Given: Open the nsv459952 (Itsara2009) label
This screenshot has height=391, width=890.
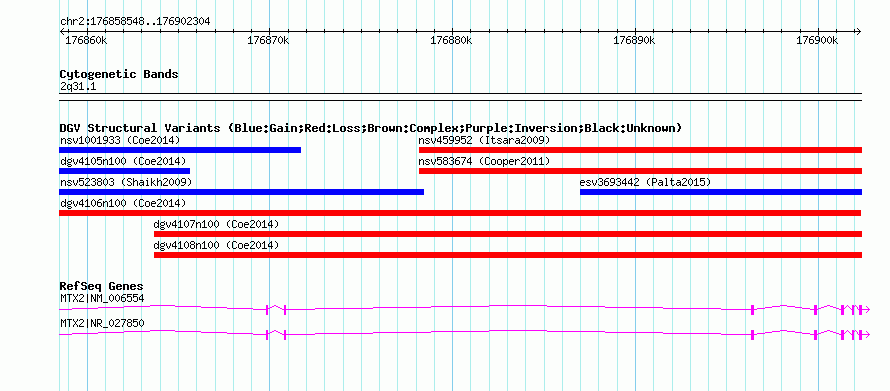Looking at the screenshot, I should [x=484, y=140].
